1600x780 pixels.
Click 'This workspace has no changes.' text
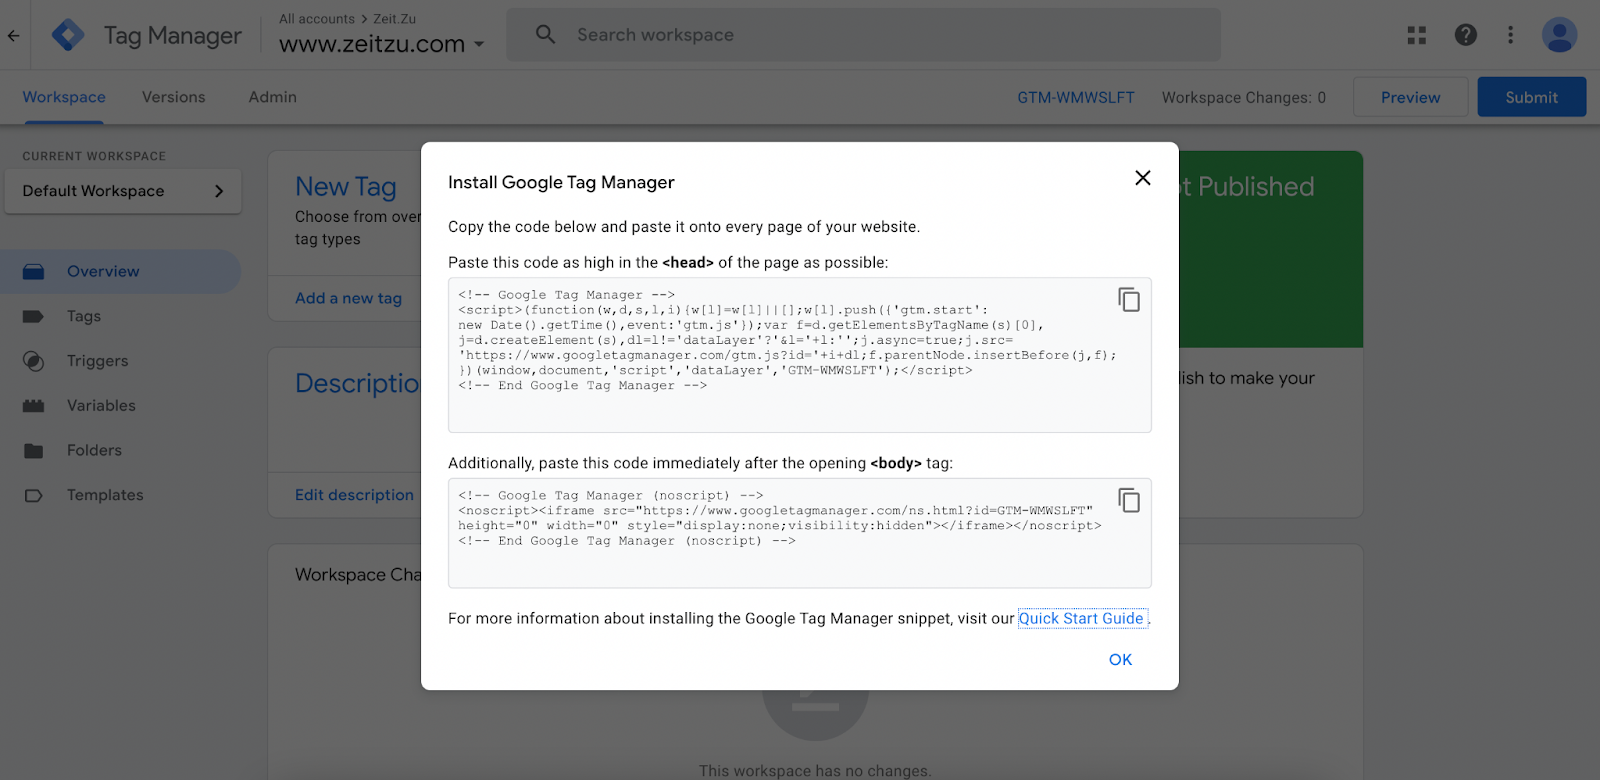815,771
